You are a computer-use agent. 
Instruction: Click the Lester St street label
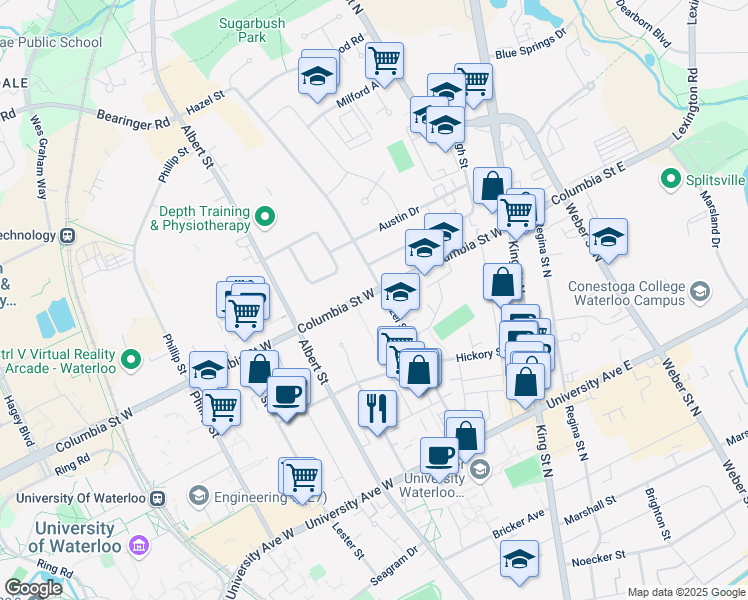tap(348, 541)
